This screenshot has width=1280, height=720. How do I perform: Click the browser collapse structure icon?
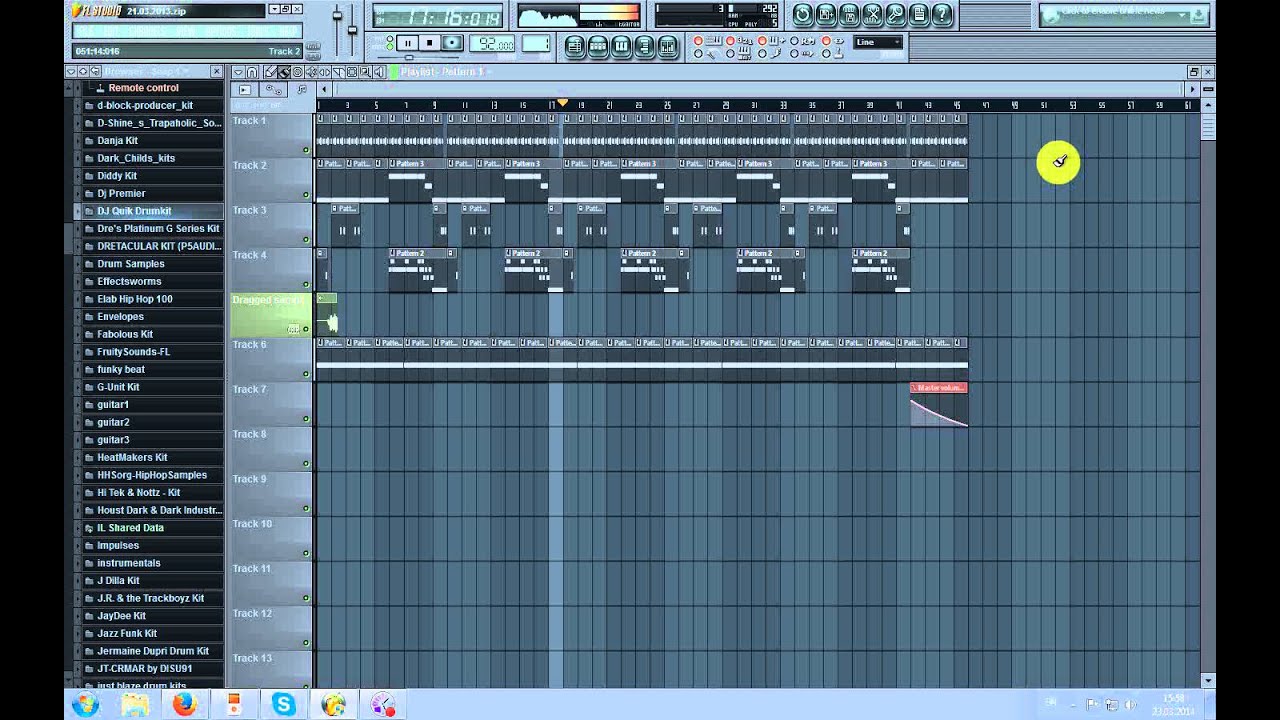[83, 72]
